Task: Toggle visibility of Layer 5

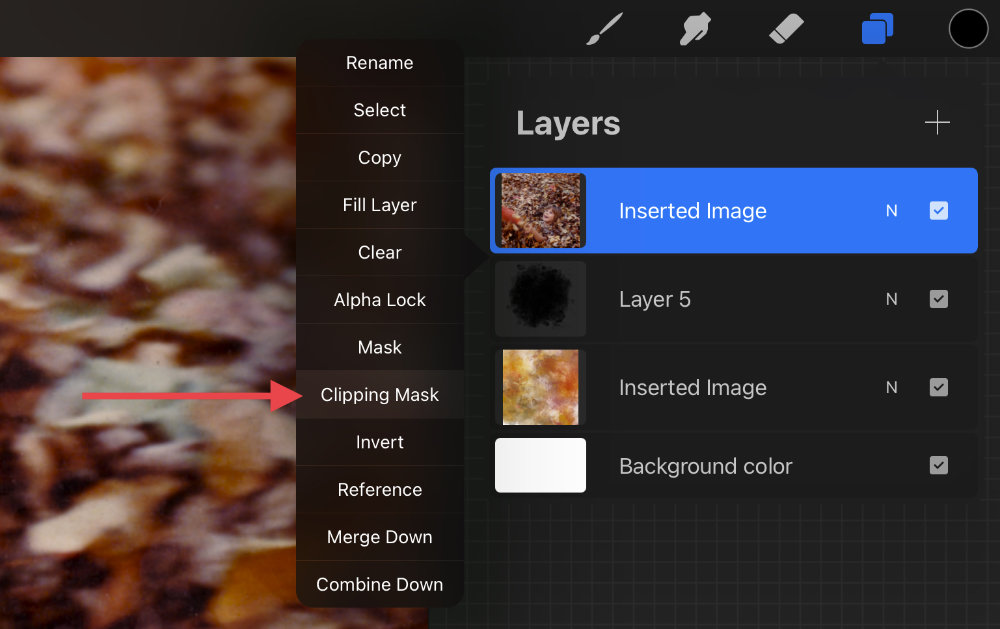Action: 938,299
